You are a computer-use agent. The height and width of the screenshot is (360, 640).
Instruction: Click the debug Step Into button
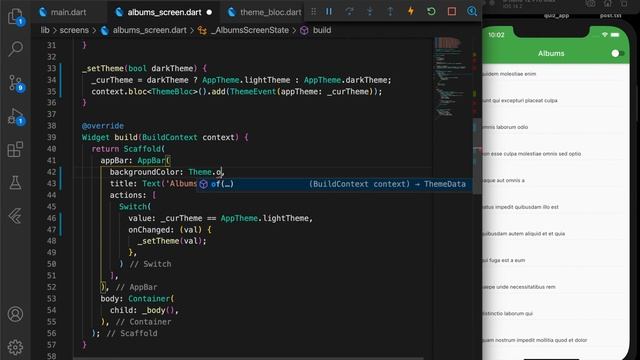[x=370, y=11]
